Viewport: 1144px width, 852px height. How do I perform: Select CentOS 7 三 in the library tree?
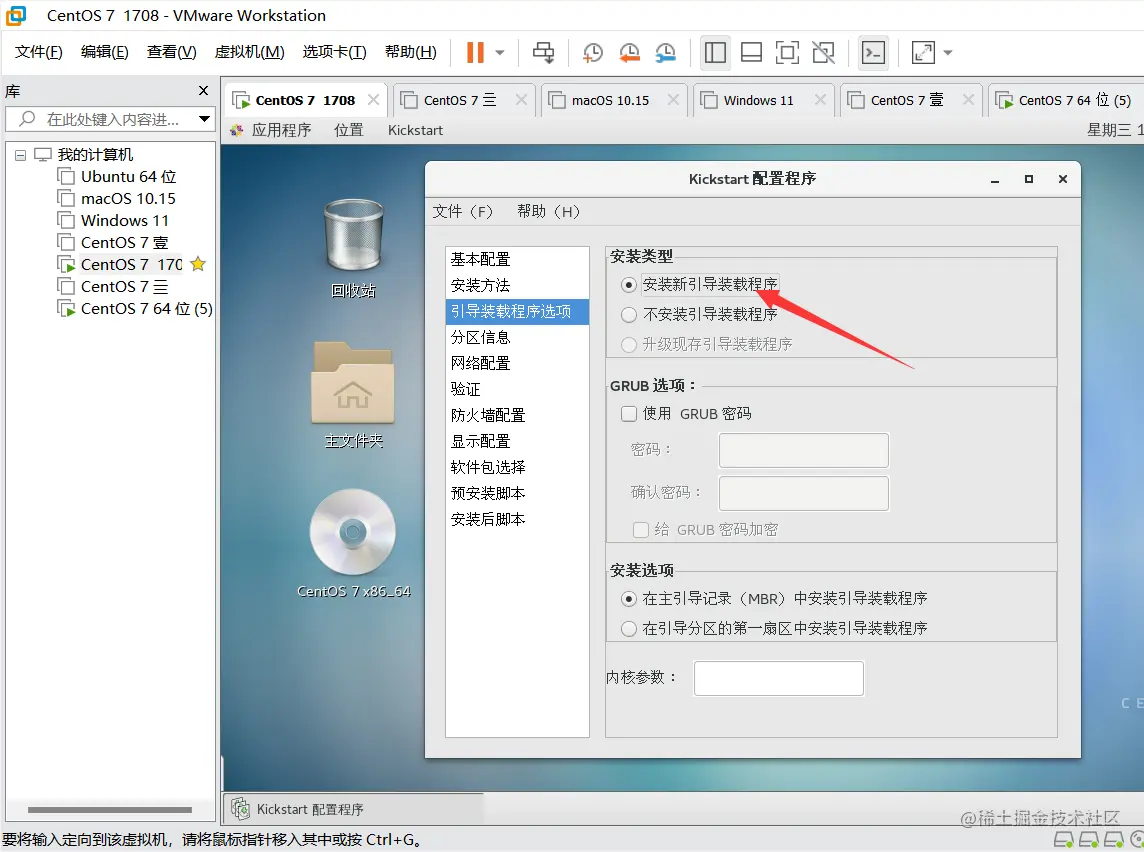pos(113,287)
